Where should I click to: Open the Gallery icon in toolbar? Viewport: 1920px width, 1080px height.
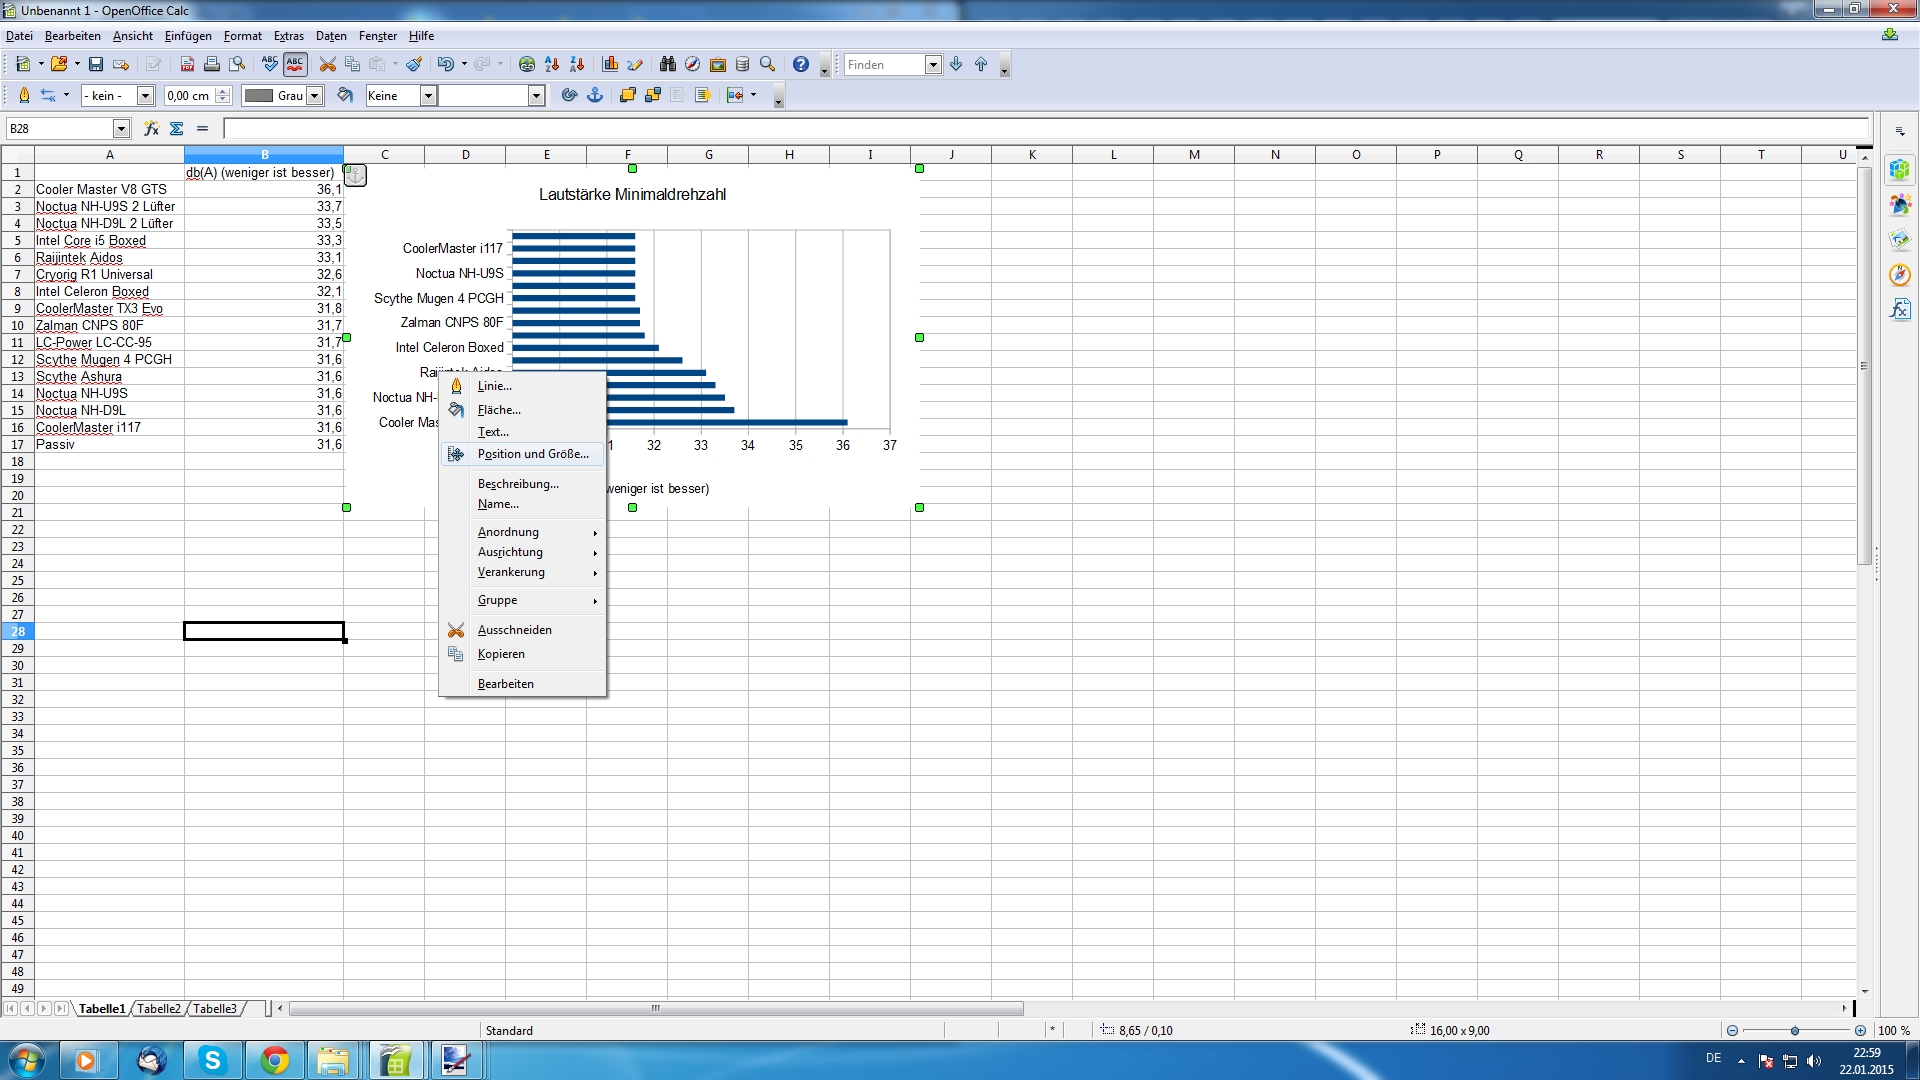718,65
